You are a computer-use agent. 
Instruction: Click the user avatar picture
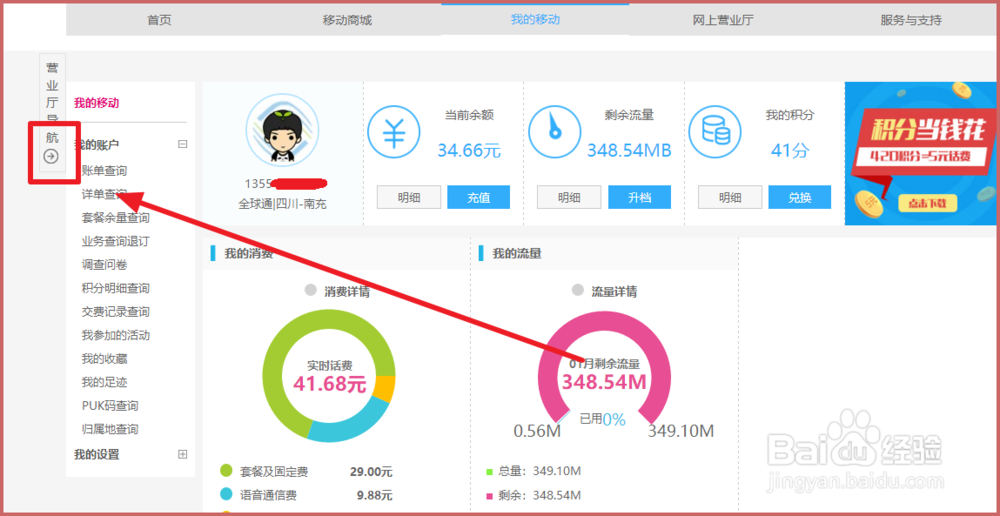283,130
